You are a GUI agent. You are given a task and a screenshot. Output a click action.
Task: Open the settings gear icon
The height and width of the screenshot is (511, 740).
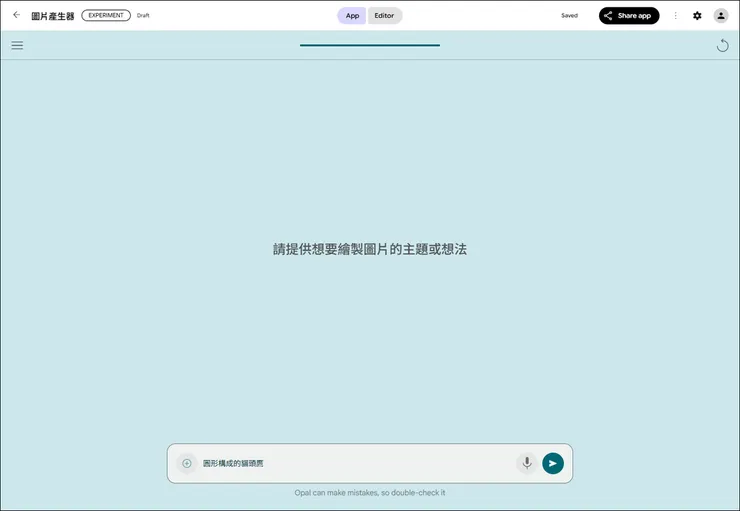697,16
